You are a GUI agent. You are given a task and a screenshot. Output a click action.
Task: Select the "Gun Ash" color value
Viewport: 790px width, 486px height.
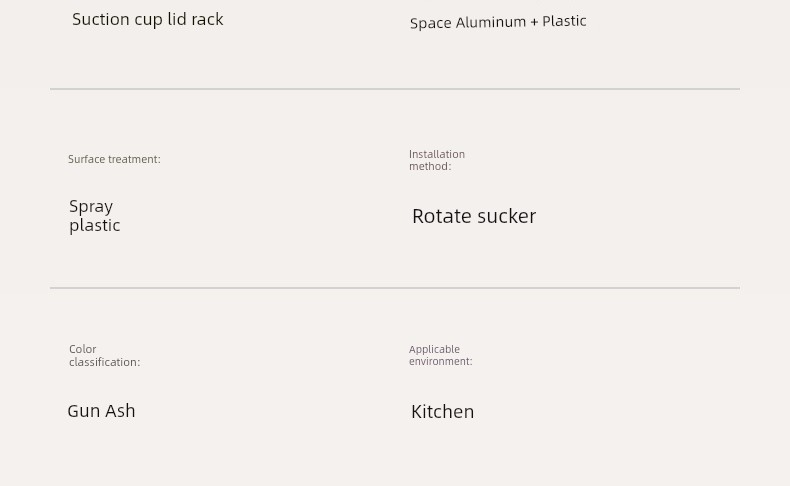pos(101,411)
